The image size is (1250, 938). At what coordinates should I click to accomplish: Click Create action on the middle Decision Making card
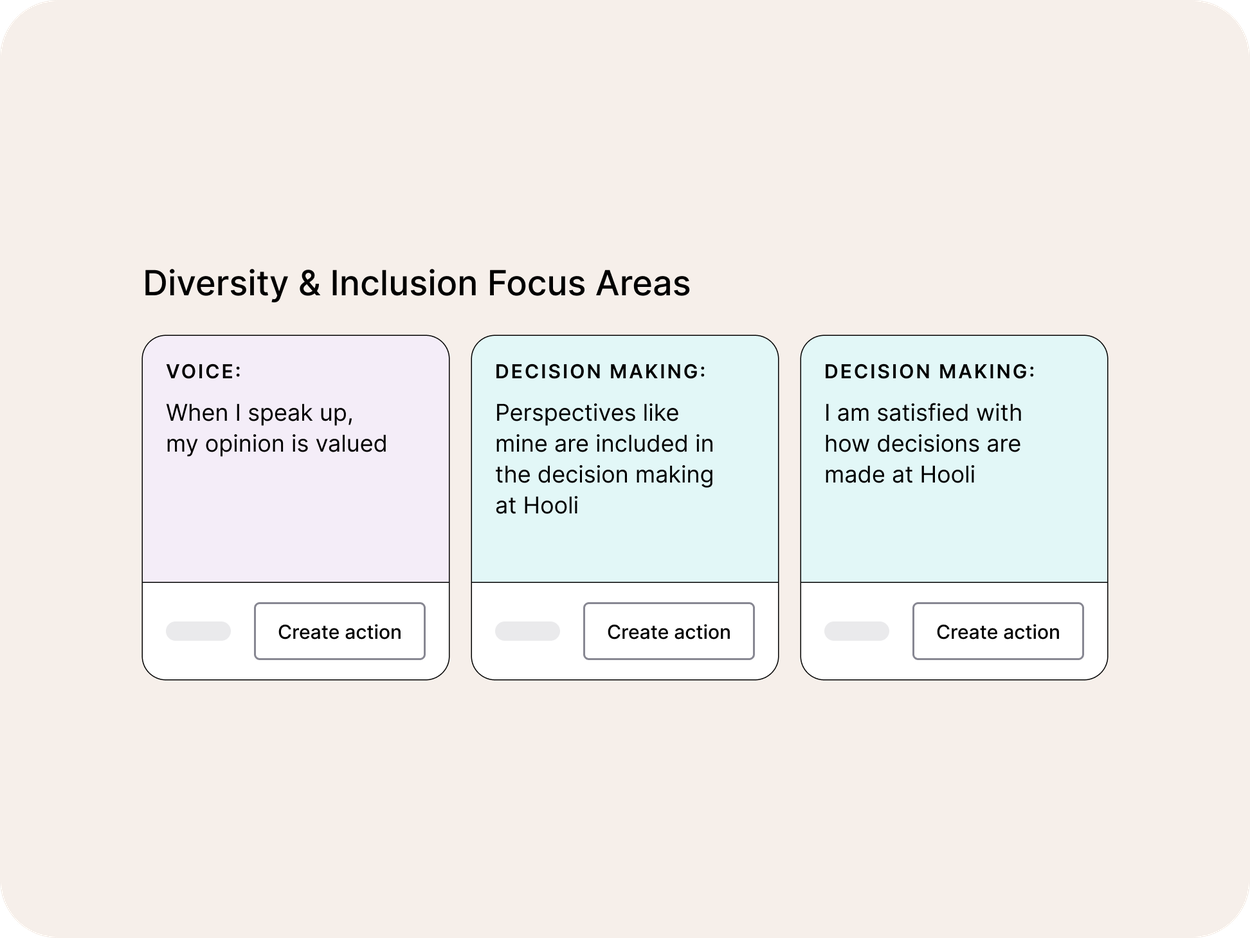click(668, 631)
